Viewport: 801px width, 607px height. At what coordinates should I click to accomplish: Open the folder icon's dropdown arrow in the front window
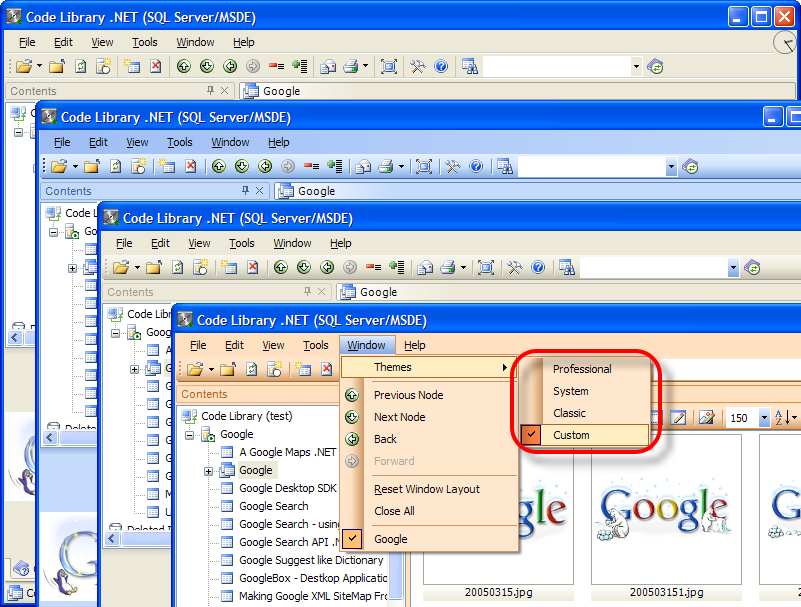[x=211, y=369]
